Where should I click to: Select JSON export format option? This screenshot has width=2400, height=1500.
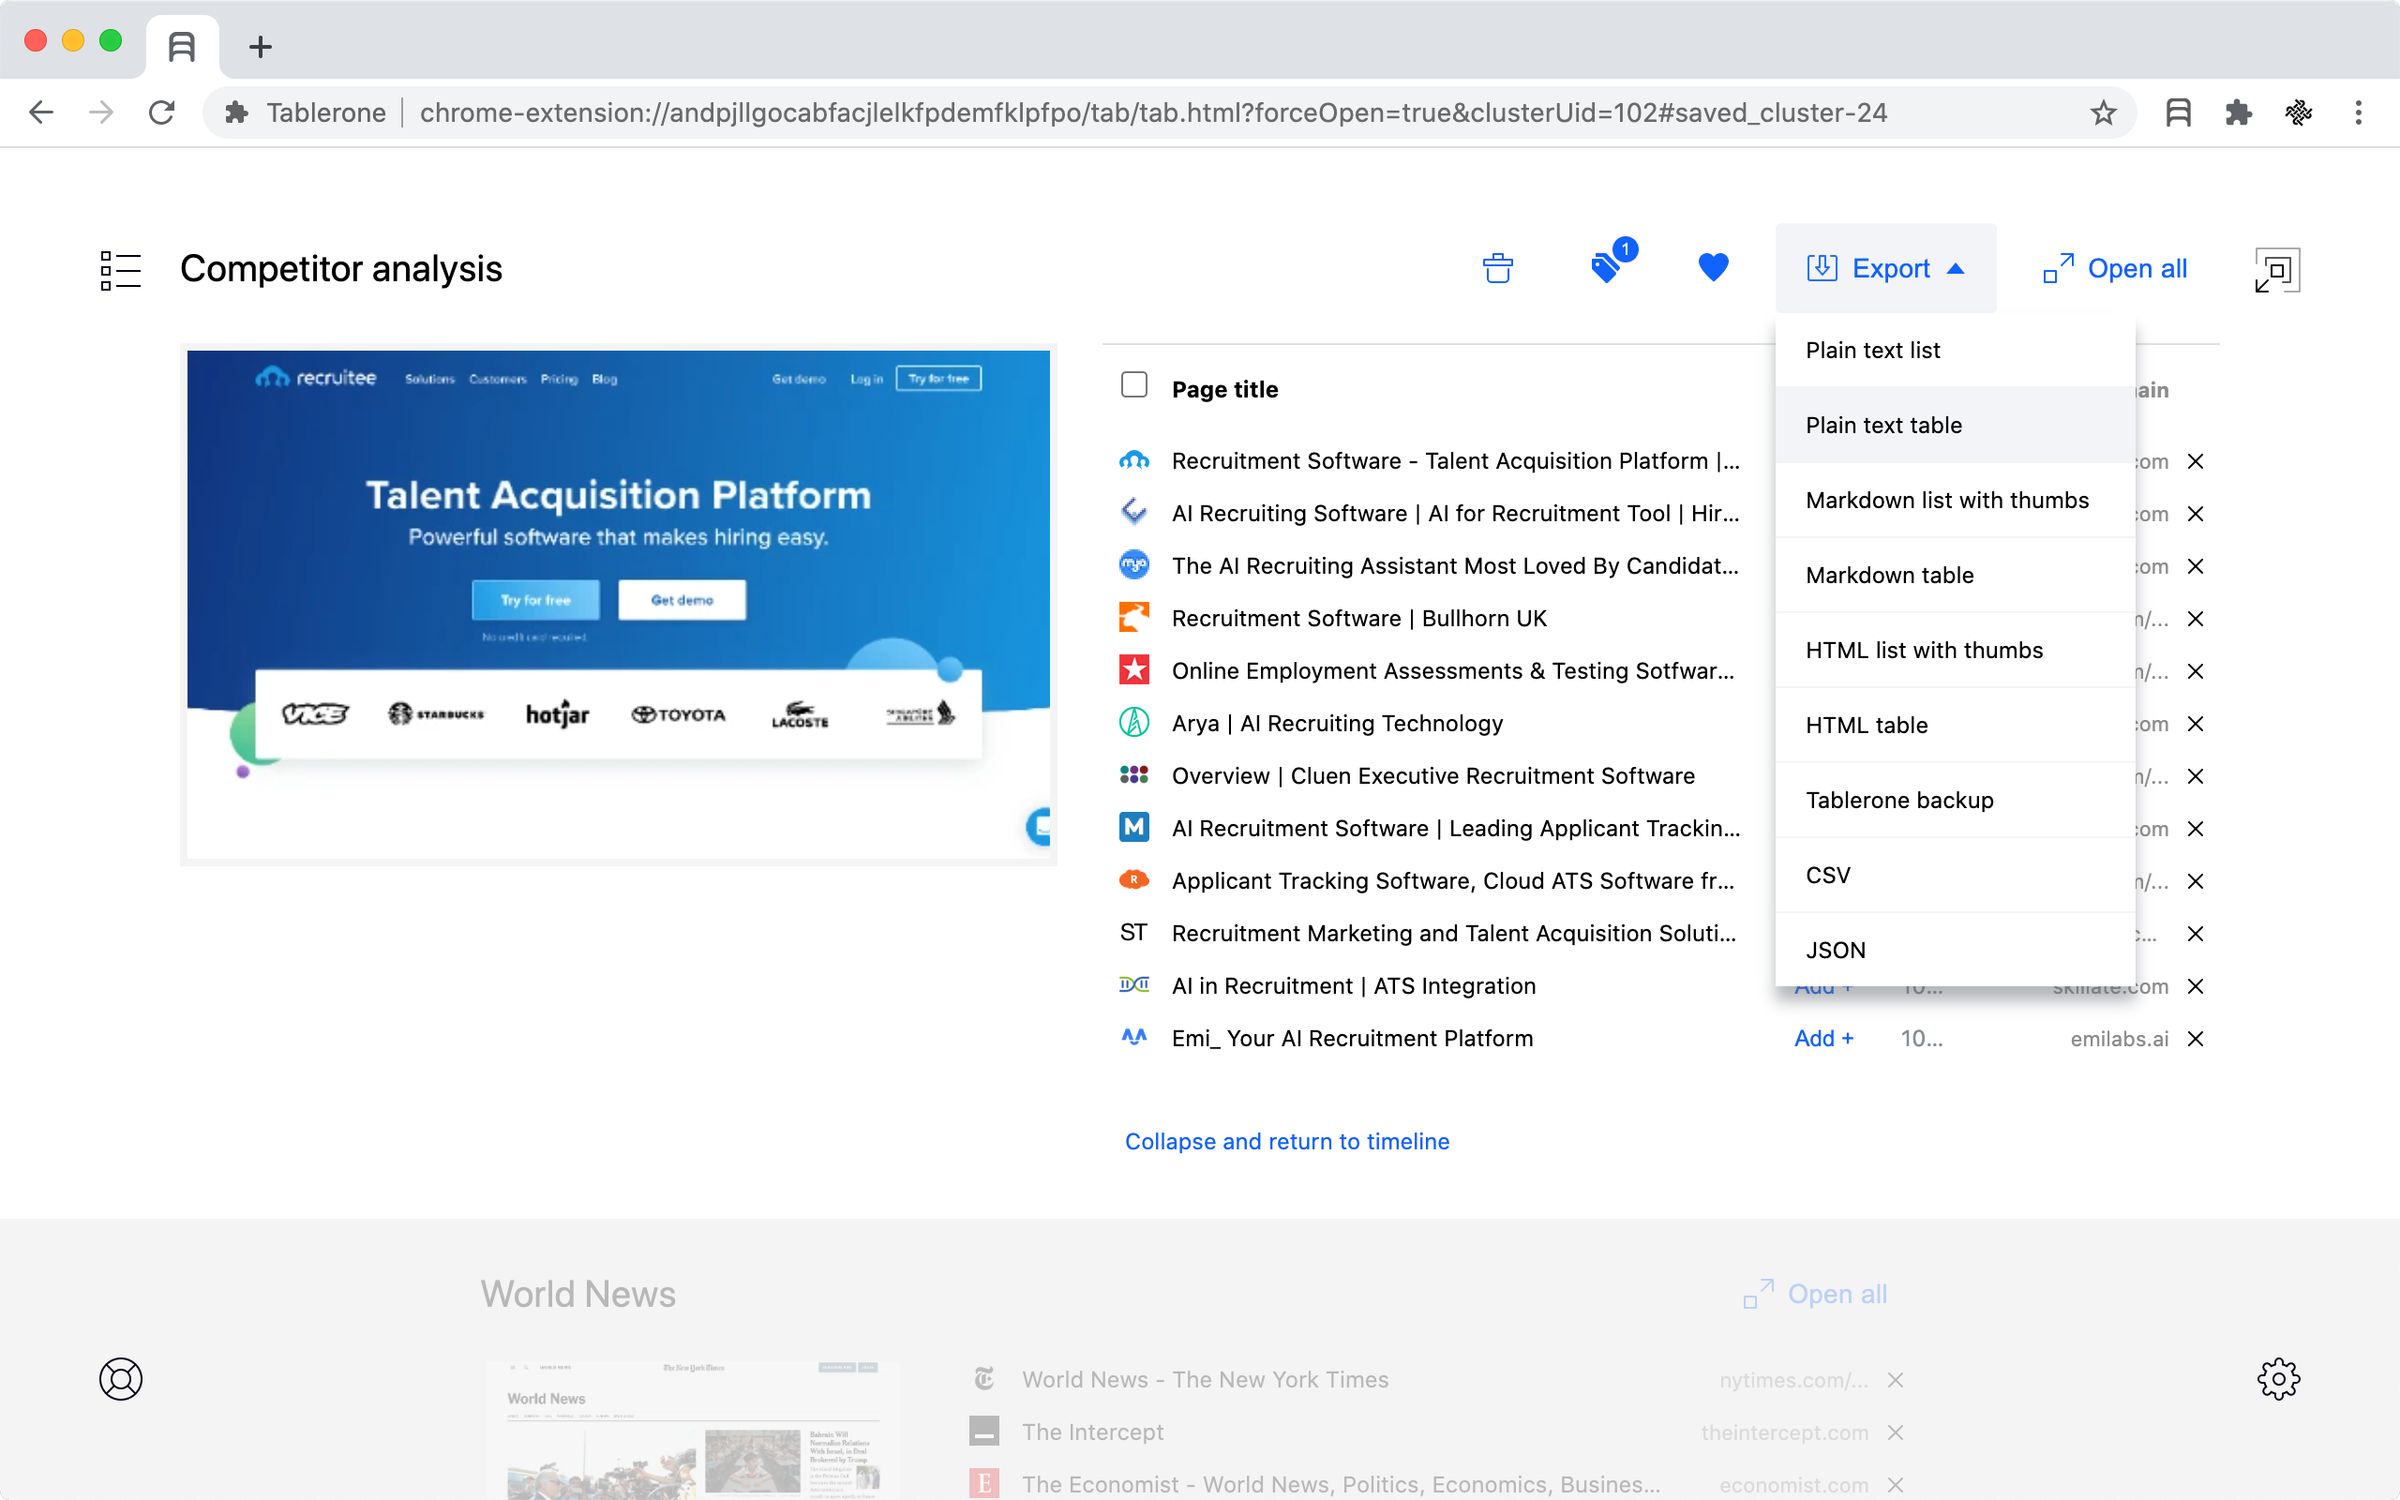tap(1835, 949)
